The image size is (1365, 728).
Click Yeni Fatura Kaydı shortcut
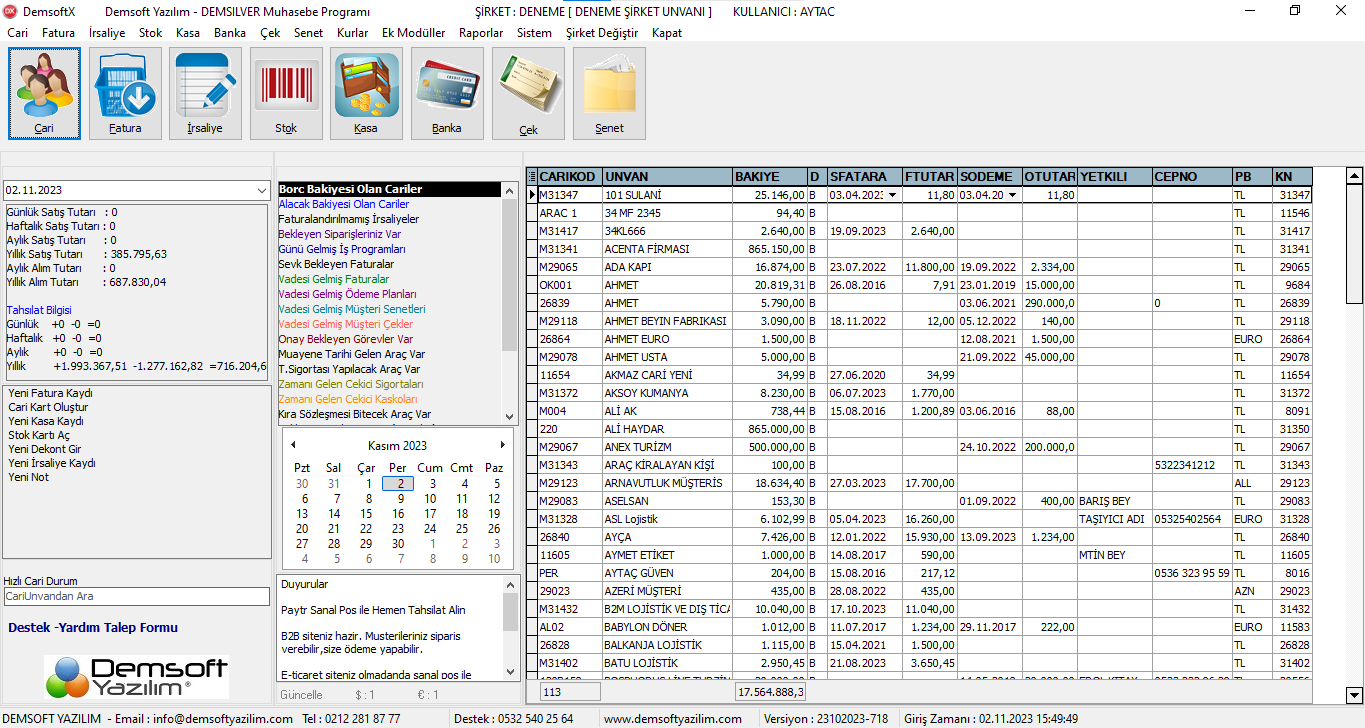coord(50,393)
